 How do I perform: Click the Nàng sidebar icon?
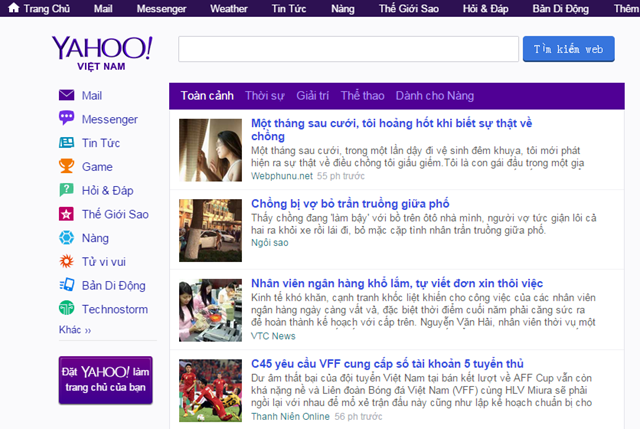pos(67,237)
